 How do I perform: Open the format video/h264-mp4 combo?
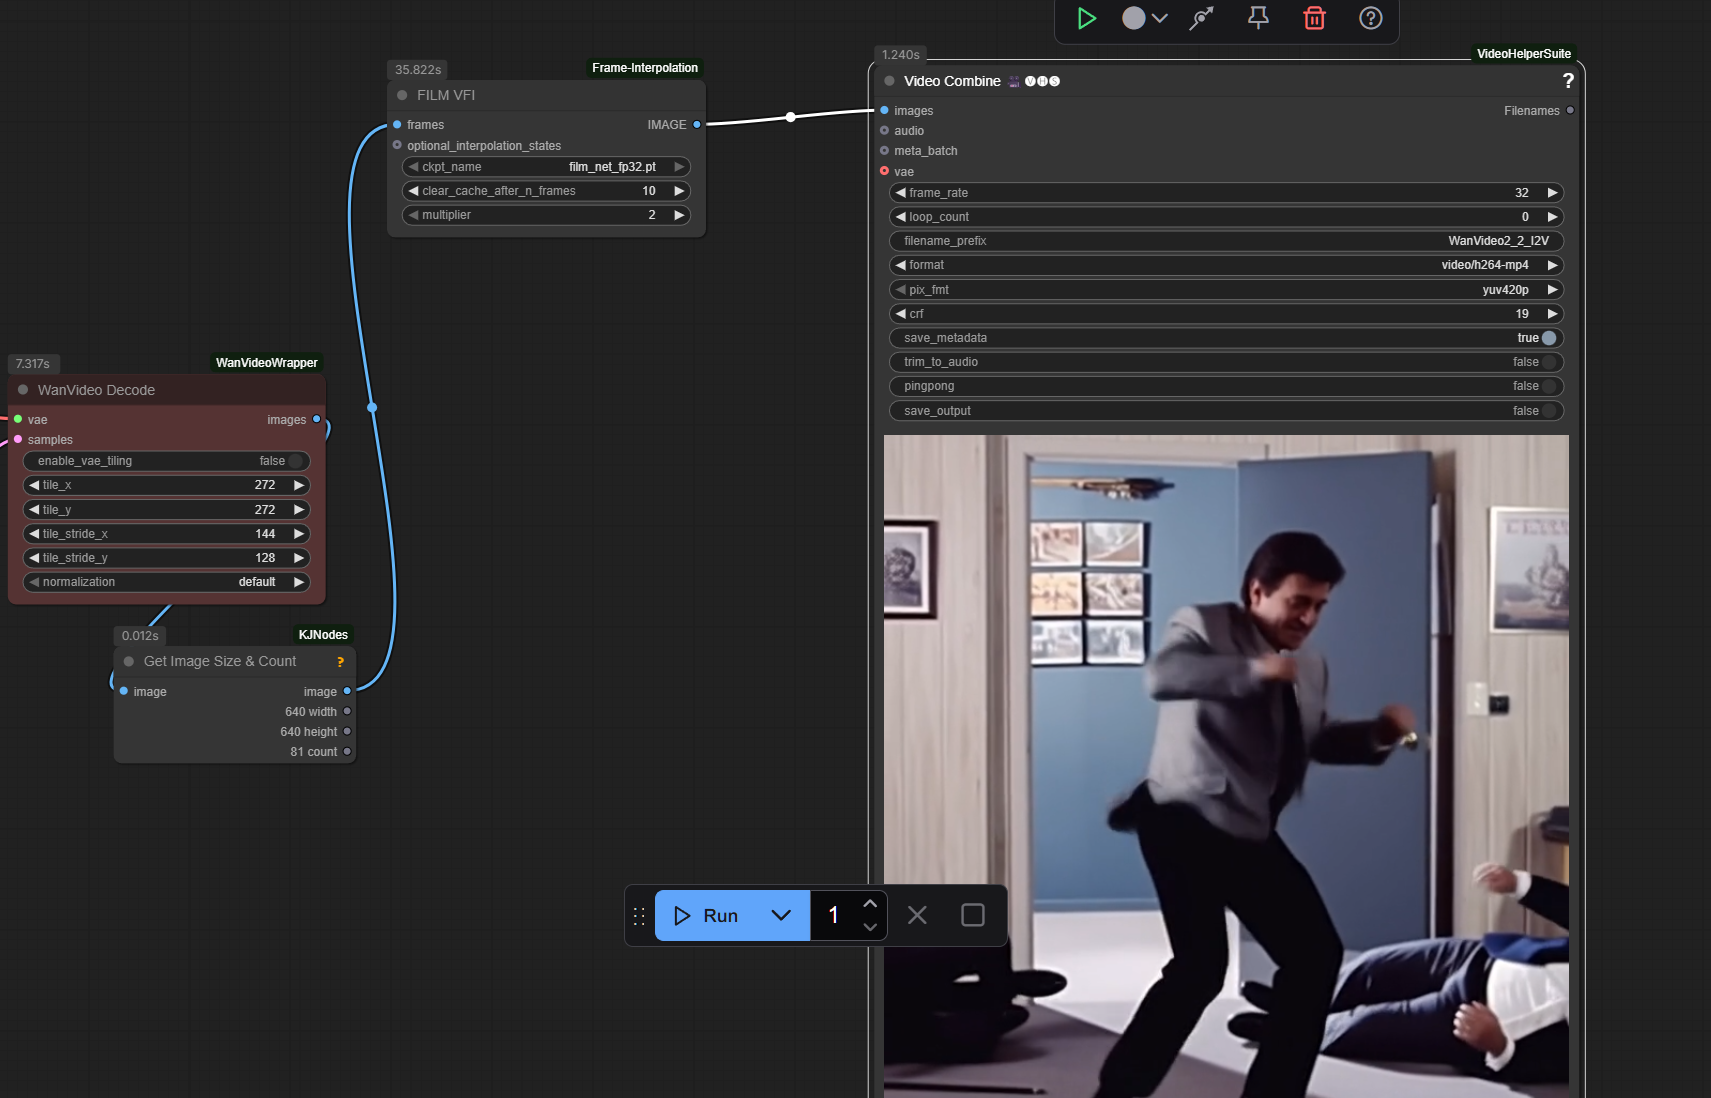pyautogui.click(x=1226, y=265)
